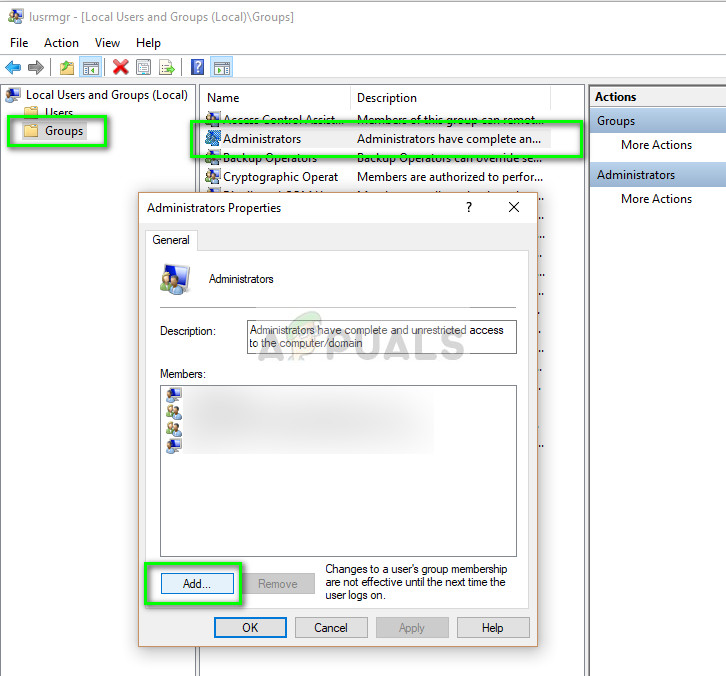
Task: Click the Administrators group icon in the list
Action: (213, 138)
